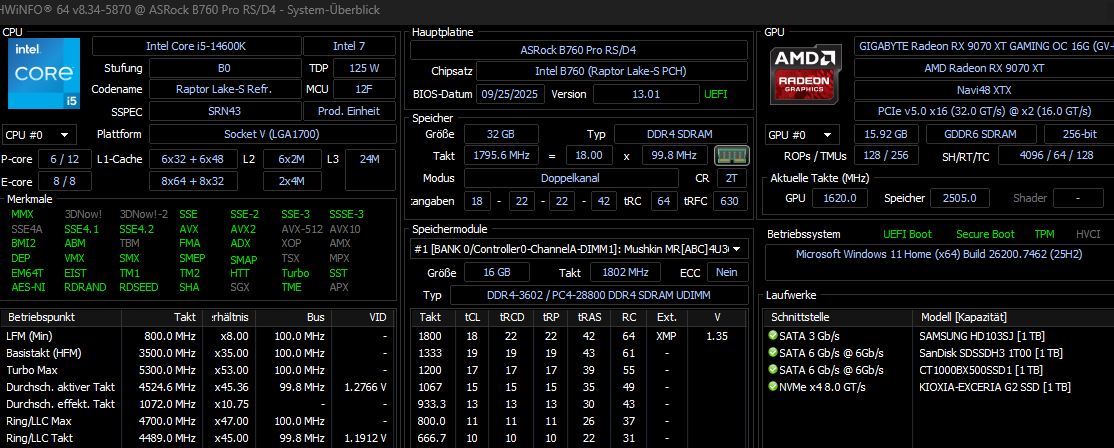The height and width of the screenshot is (448, 1114).
Task: Click the PCIe v5.0 x16 link field
Action: click(984, 111)
